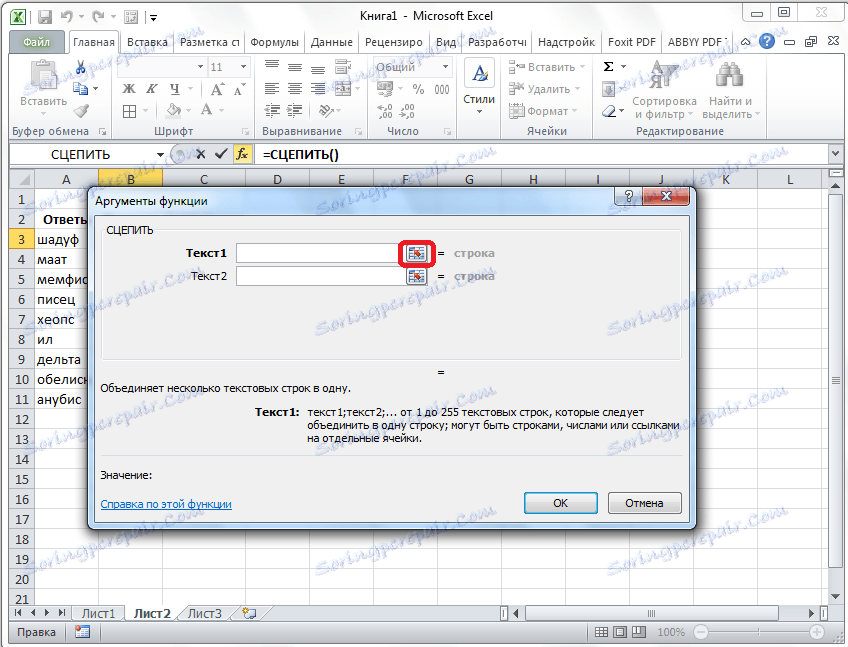
Task: Open the font name dropdown
Action: pos(200,67)
